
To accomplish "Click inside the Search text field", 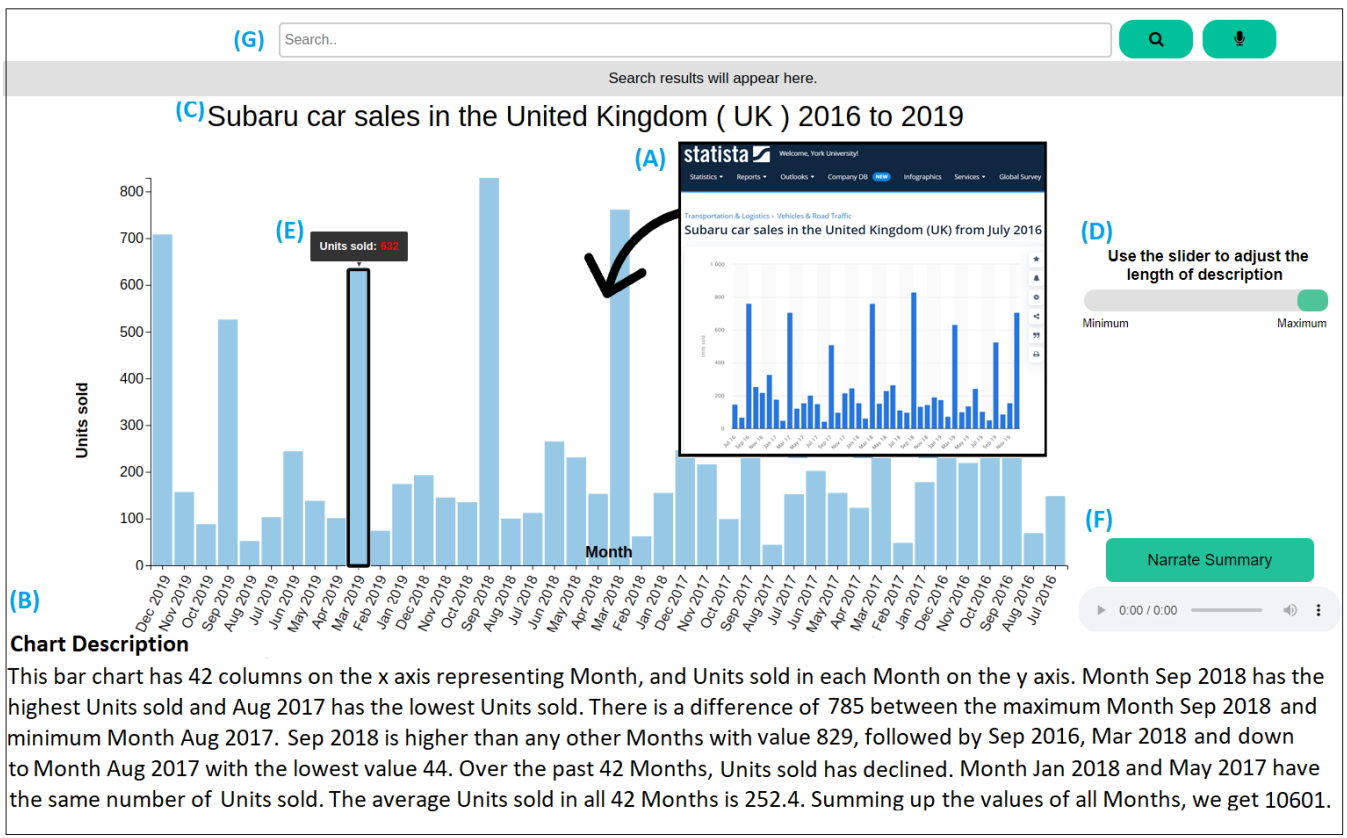I will click(x=694, y=40).
